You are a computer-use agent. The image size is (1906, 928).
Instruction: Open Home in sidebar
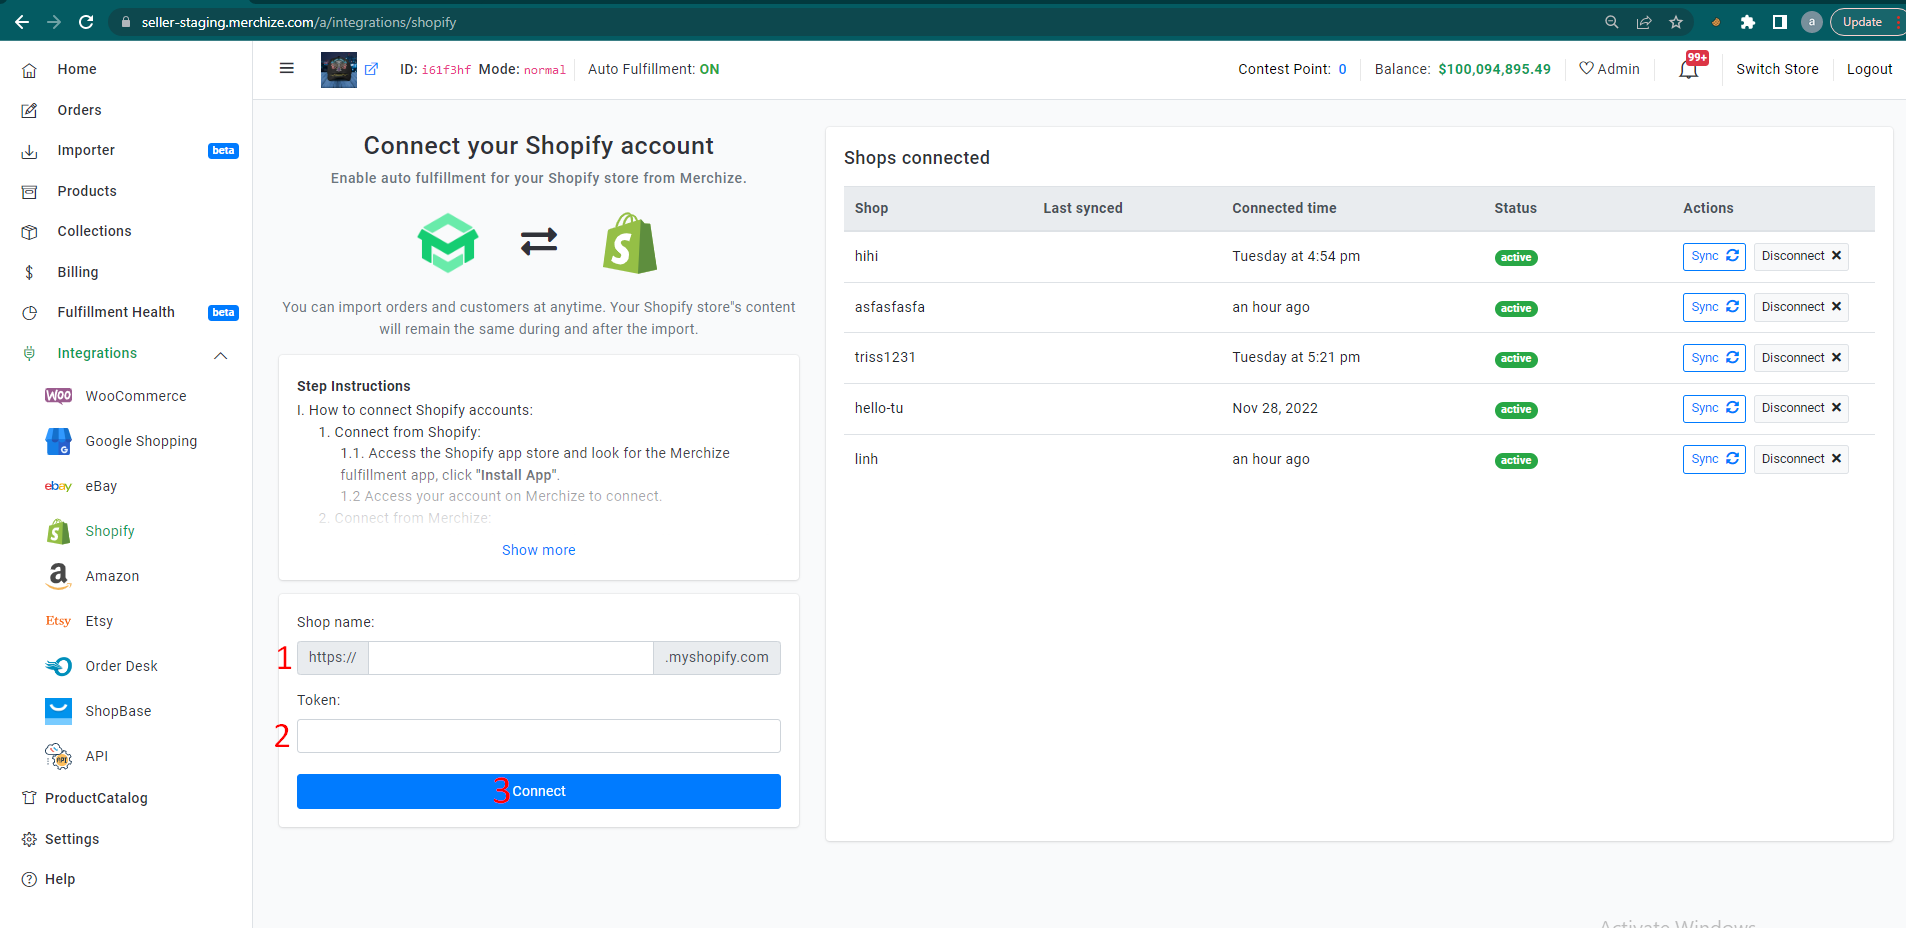pos(76,69)
